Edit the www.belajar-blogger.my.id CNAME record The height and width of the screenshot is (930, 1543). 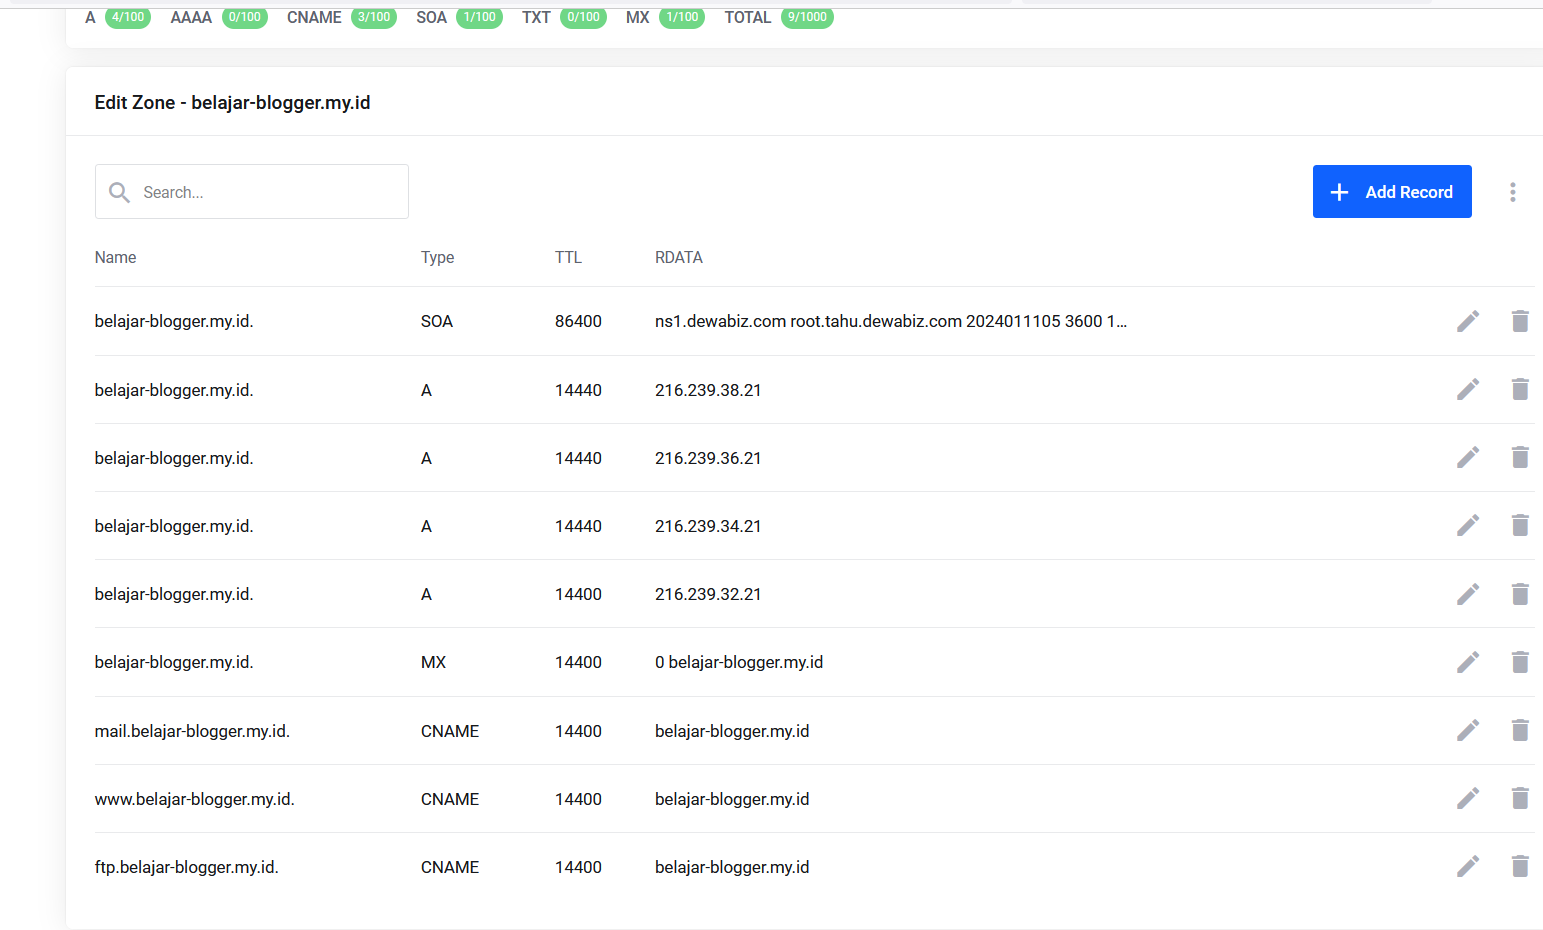1467,798
